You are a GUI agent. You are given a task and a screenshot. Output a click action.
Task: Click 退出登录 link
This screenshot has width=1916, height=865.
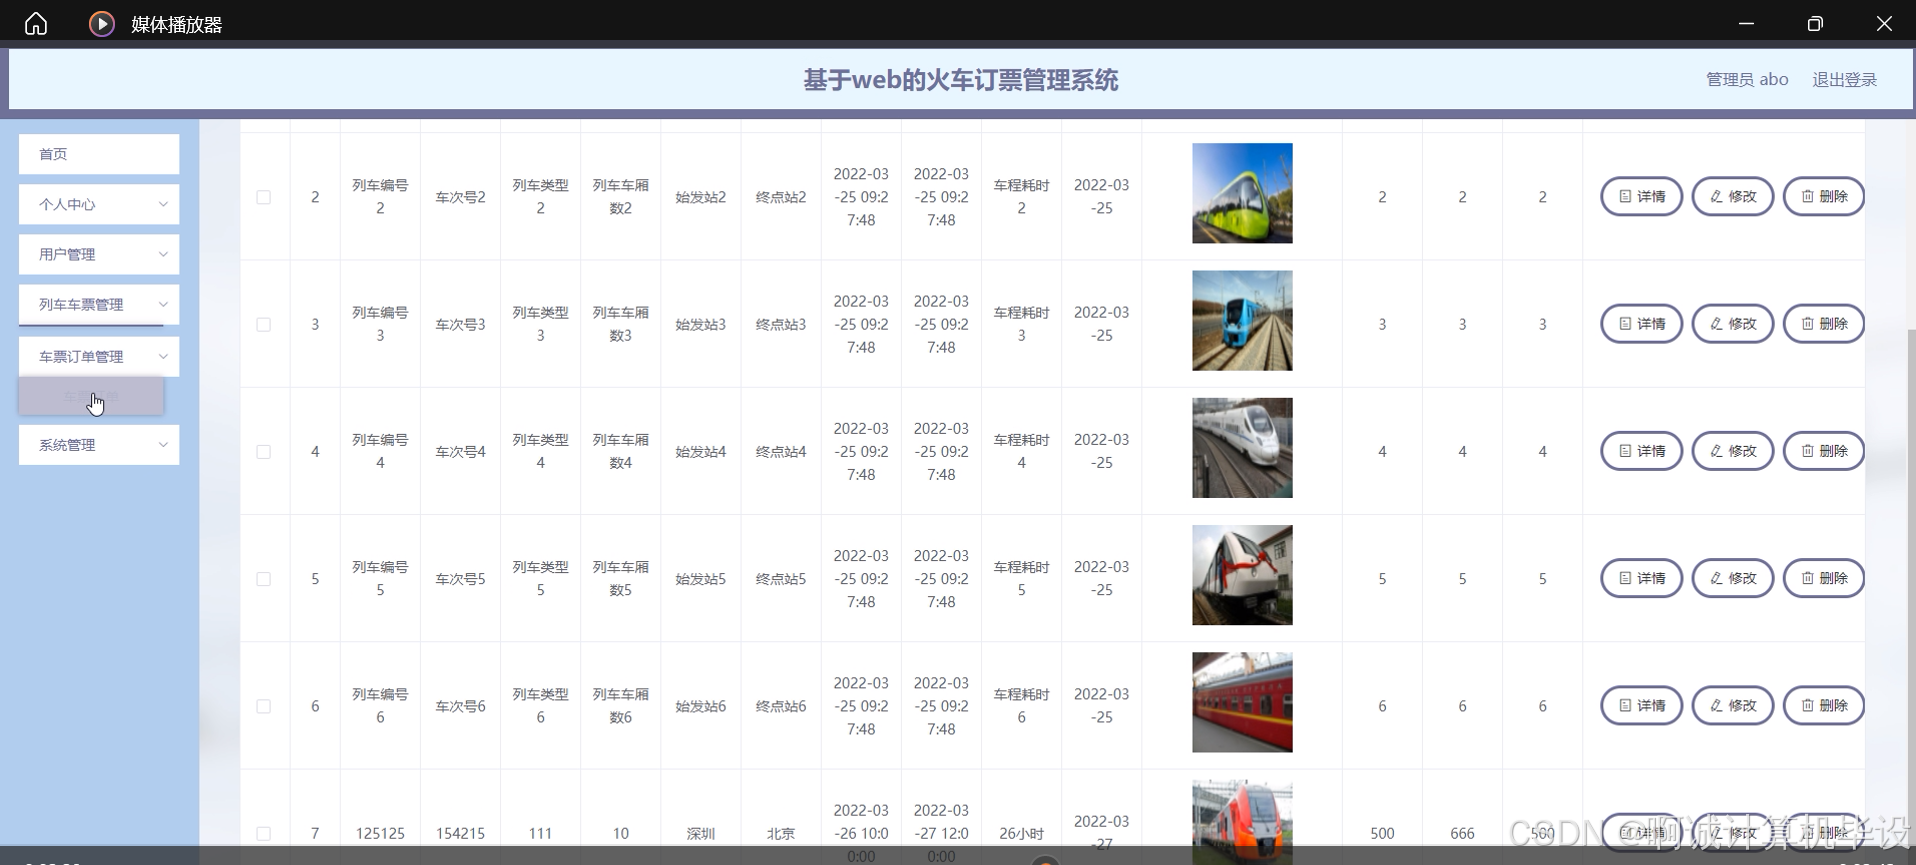point(1844,79)
